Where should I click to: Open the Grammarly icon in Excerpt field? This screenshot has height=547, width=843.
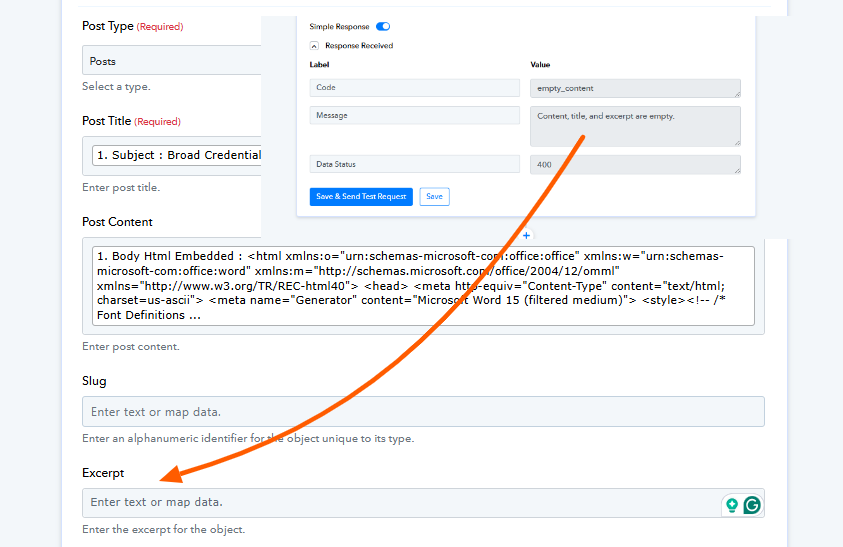click(x=752, y=505)
